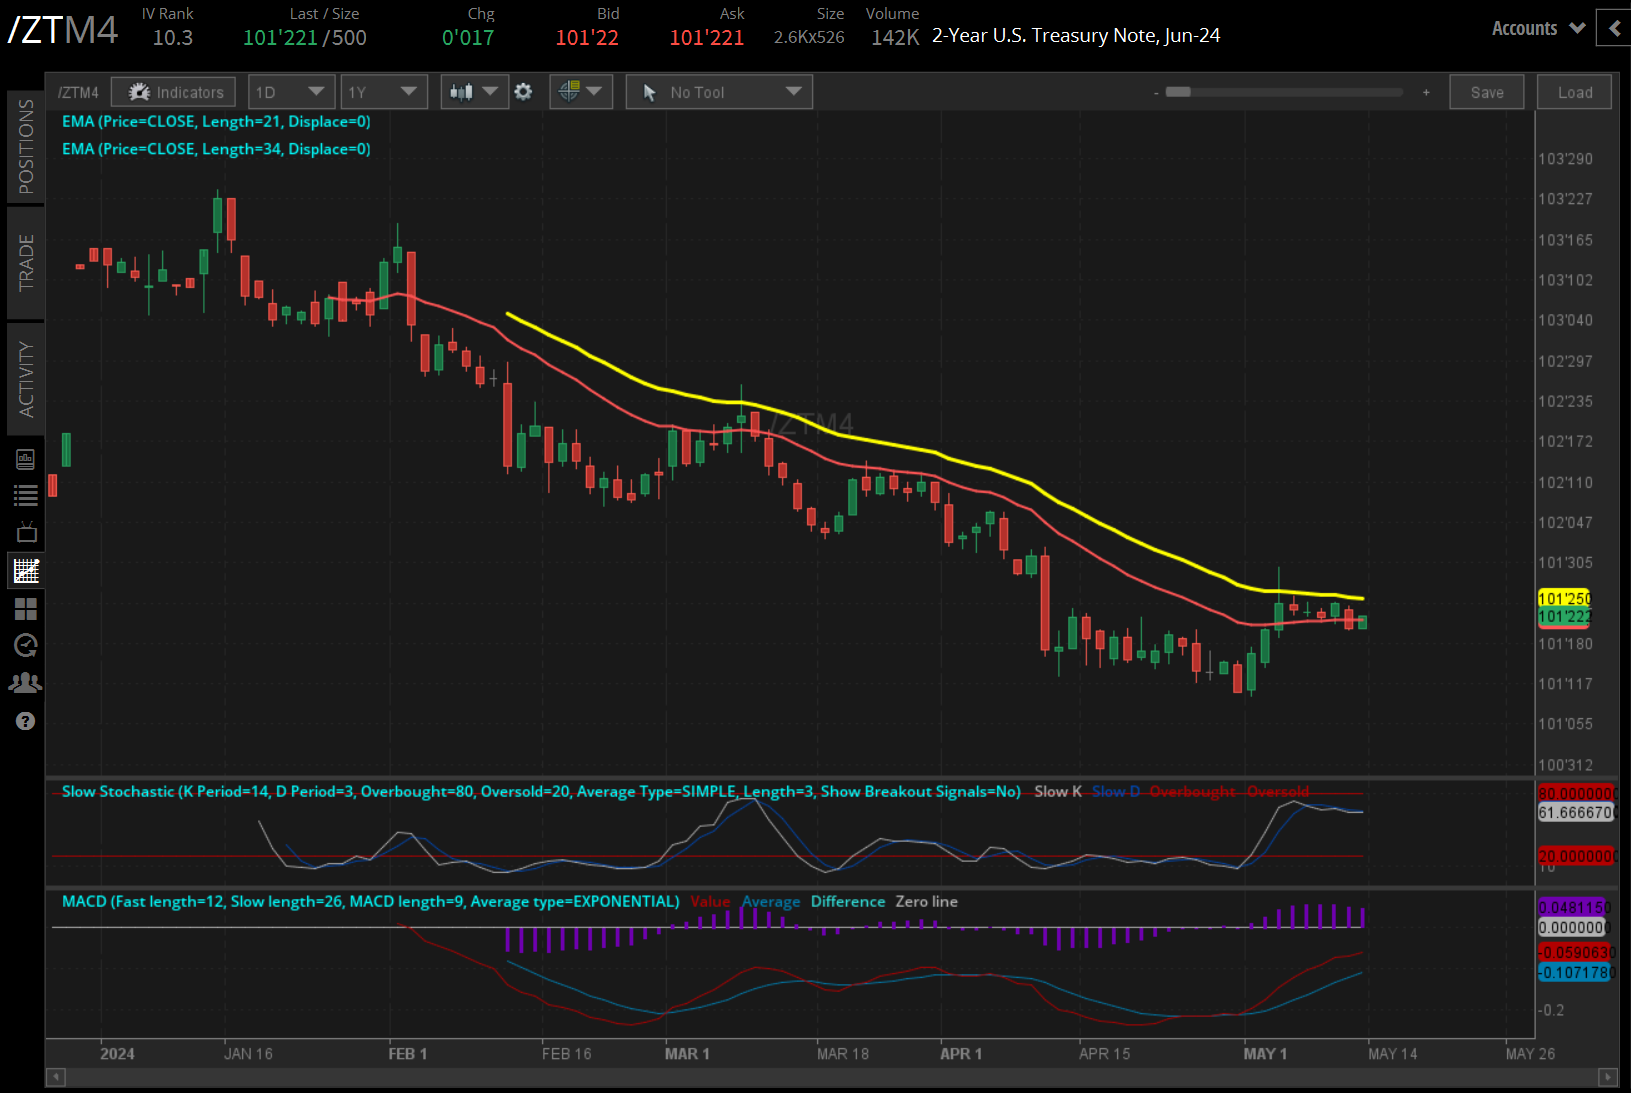This screenshot has width=1631, height=1093.
Task: Click the clock history icon in sidebar
Action: tap(26, 645)
